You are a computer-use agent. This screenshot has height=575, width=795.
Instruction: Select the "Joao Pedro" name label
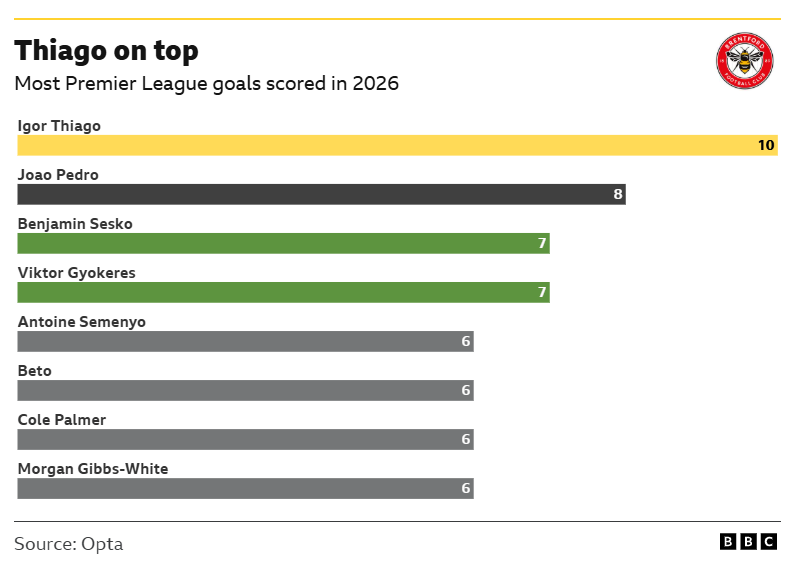(58, 175)
